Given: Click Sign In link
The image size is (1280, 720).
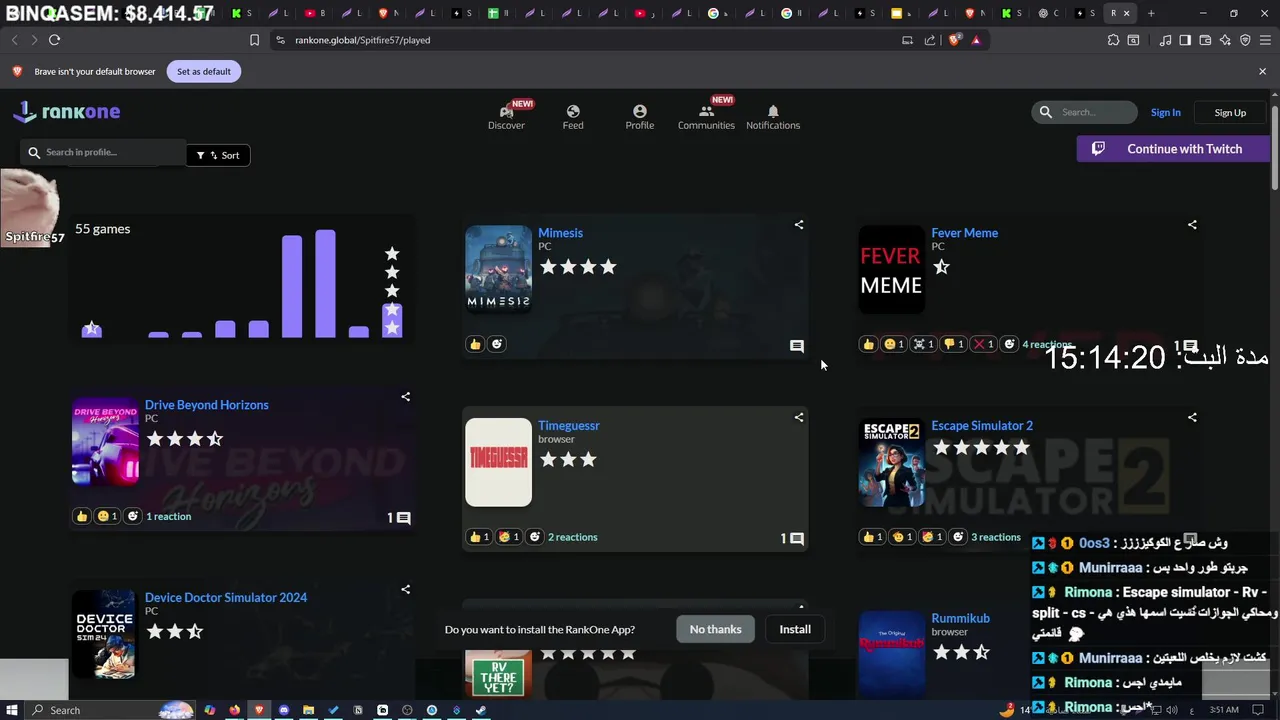Looking at the screenshot, I should pyautogui.click(x=1165, y=112).
